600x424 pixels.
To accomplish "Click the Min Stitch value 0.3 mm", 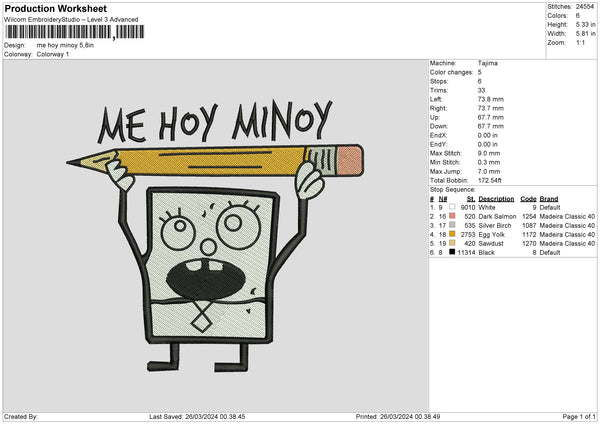I will pyautogui.click(x=489, y=162).
